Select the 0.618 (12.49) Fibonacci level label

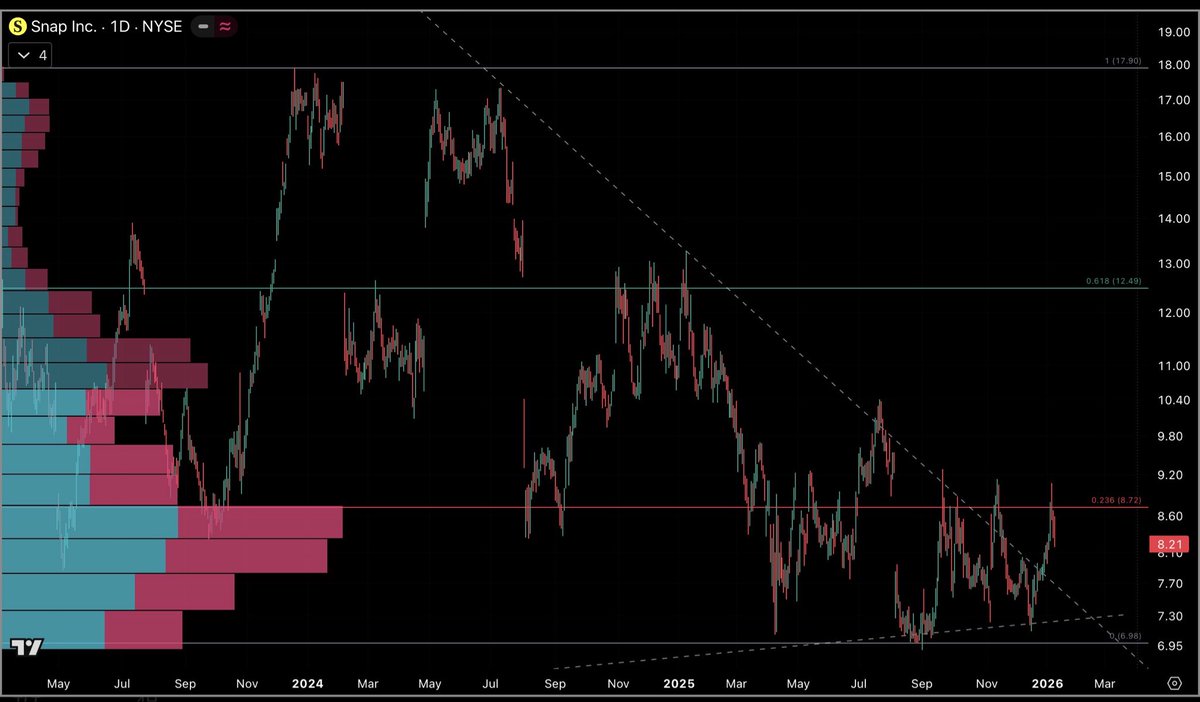(x=1116, y=281)
